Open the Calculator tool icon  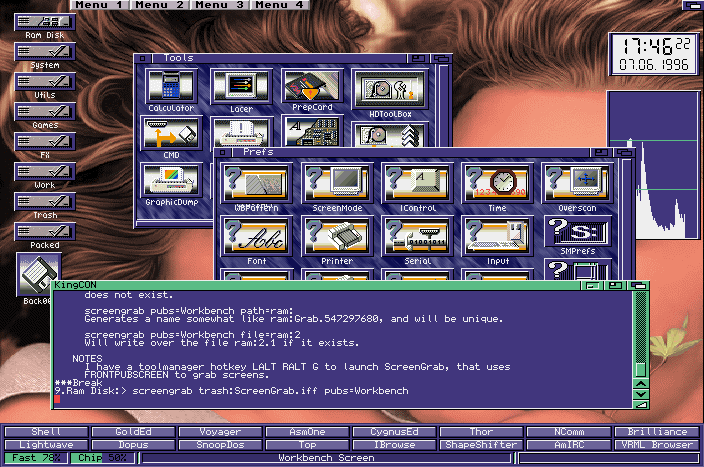[x=169, y=87]
